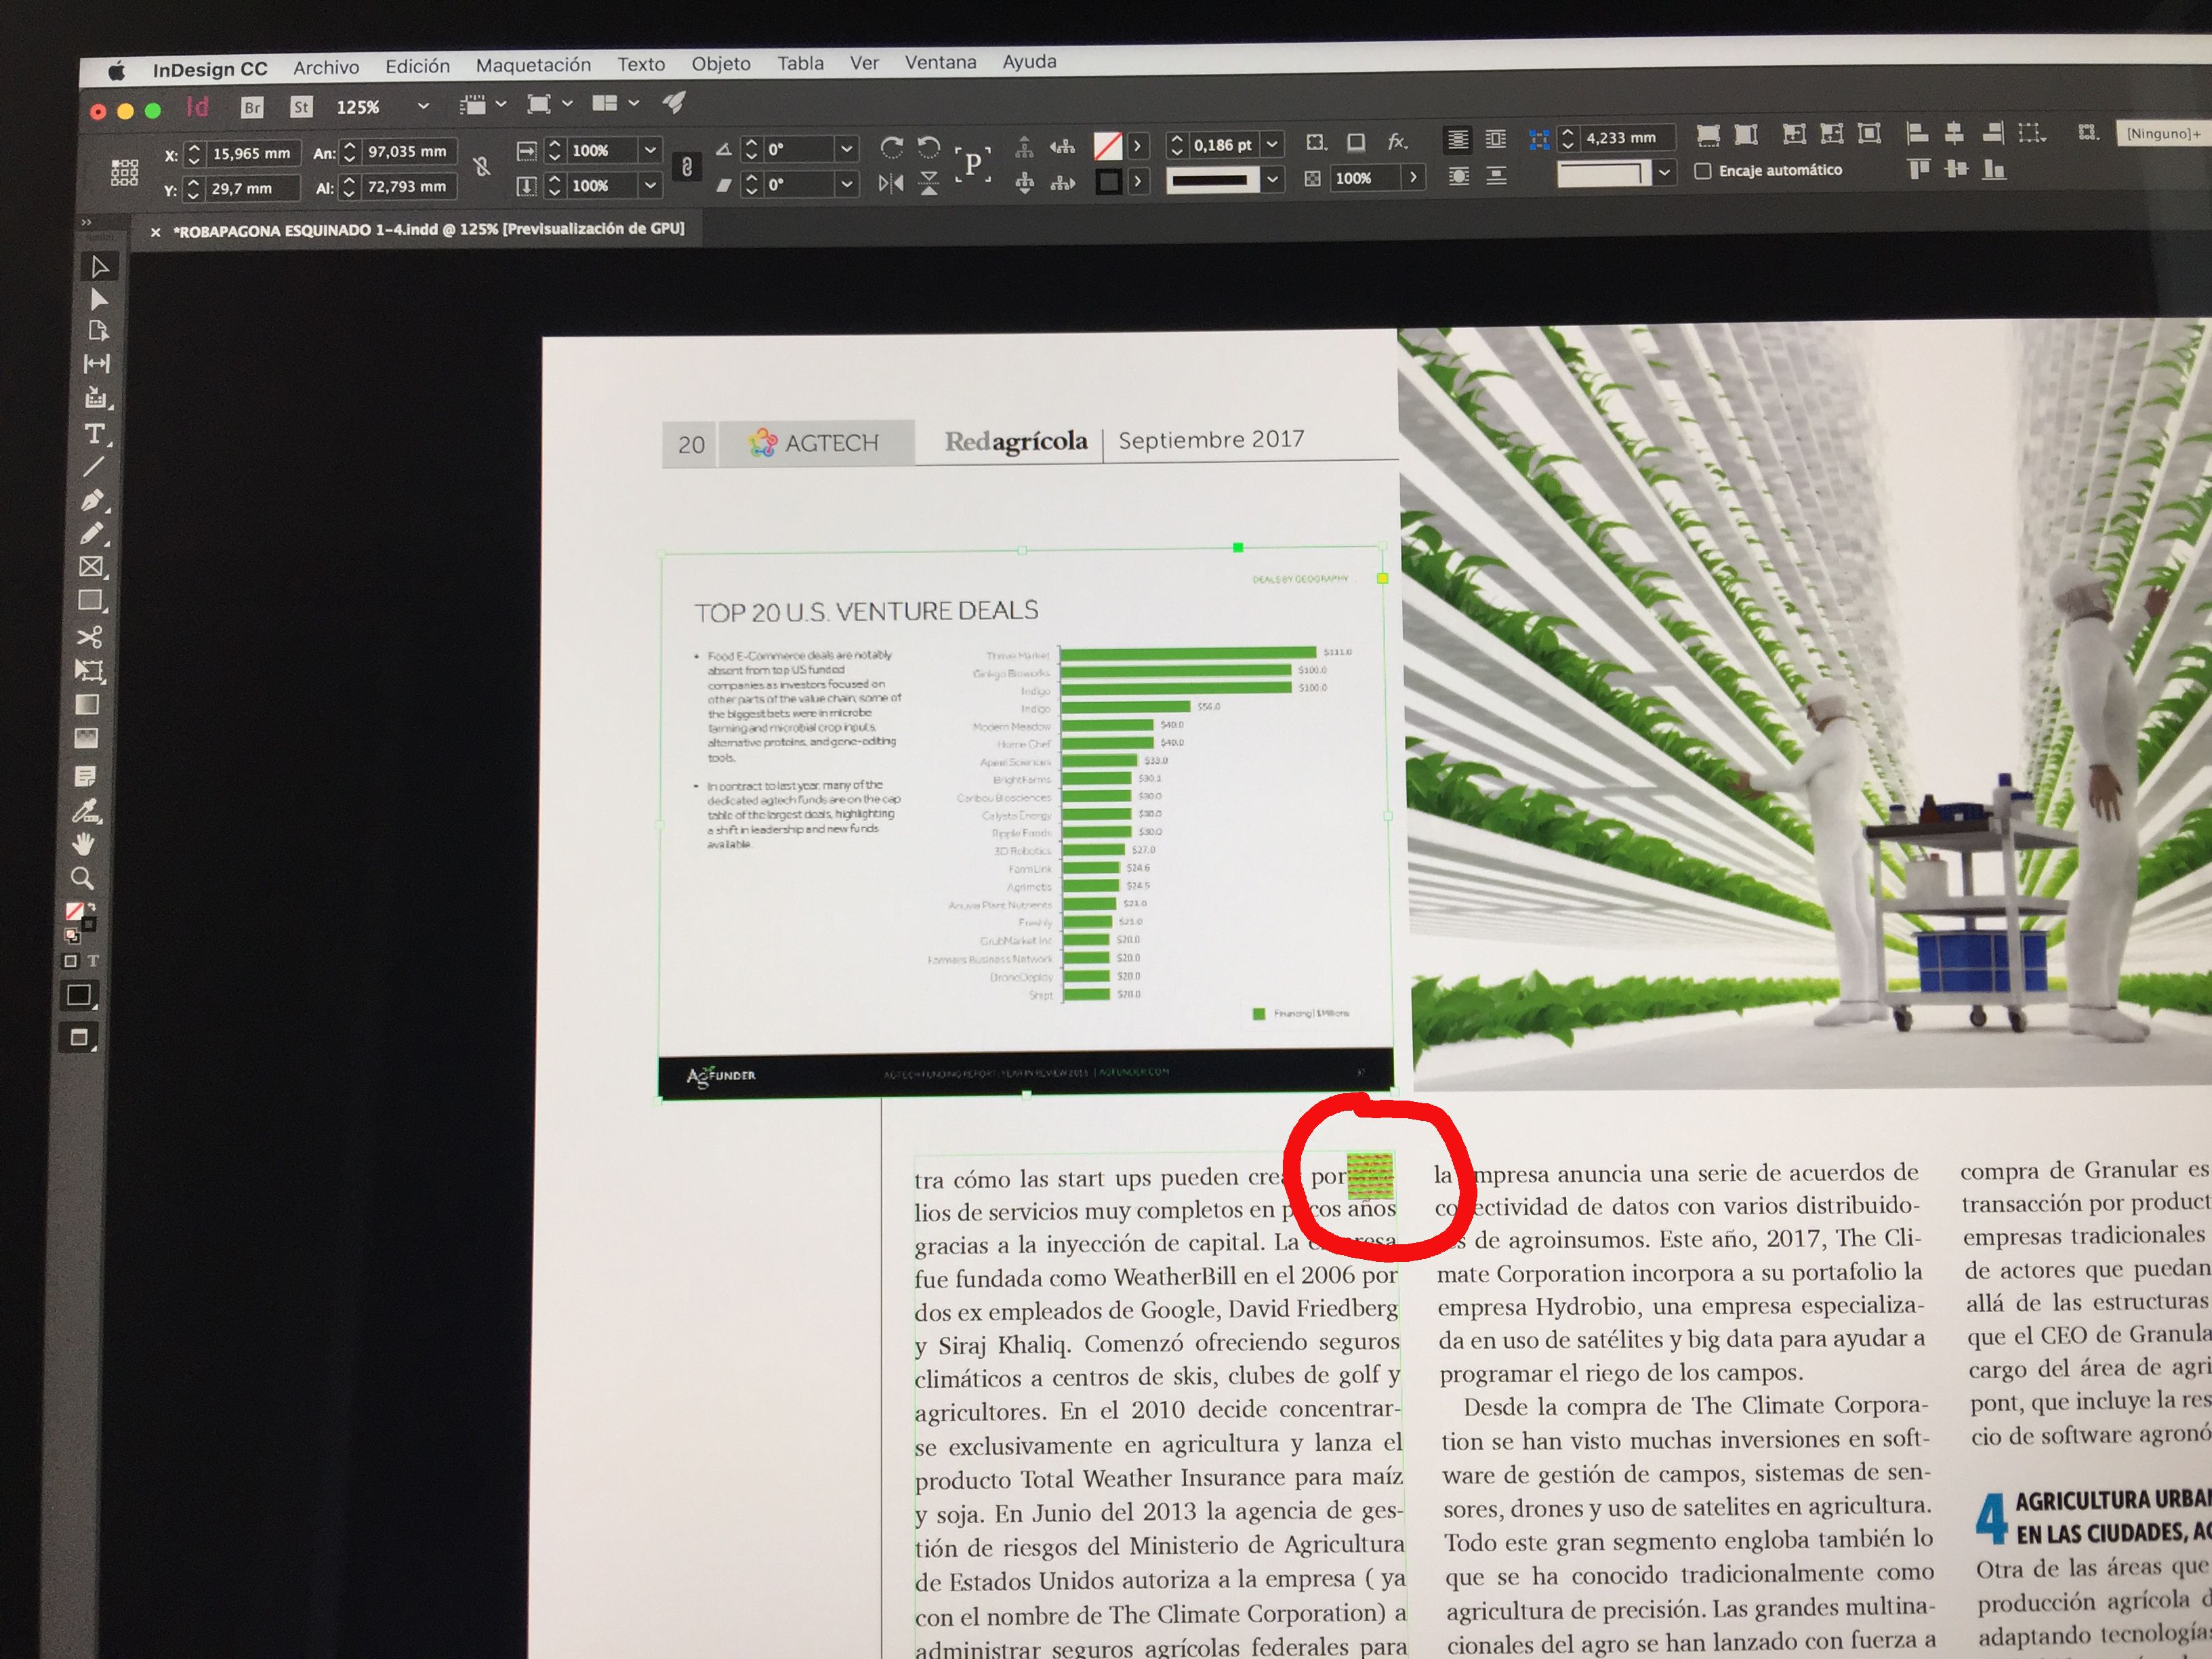Click the fill color swatch in control bar
The width and height of the screenshot is (2212, 1659).
tap(1107, 146)
